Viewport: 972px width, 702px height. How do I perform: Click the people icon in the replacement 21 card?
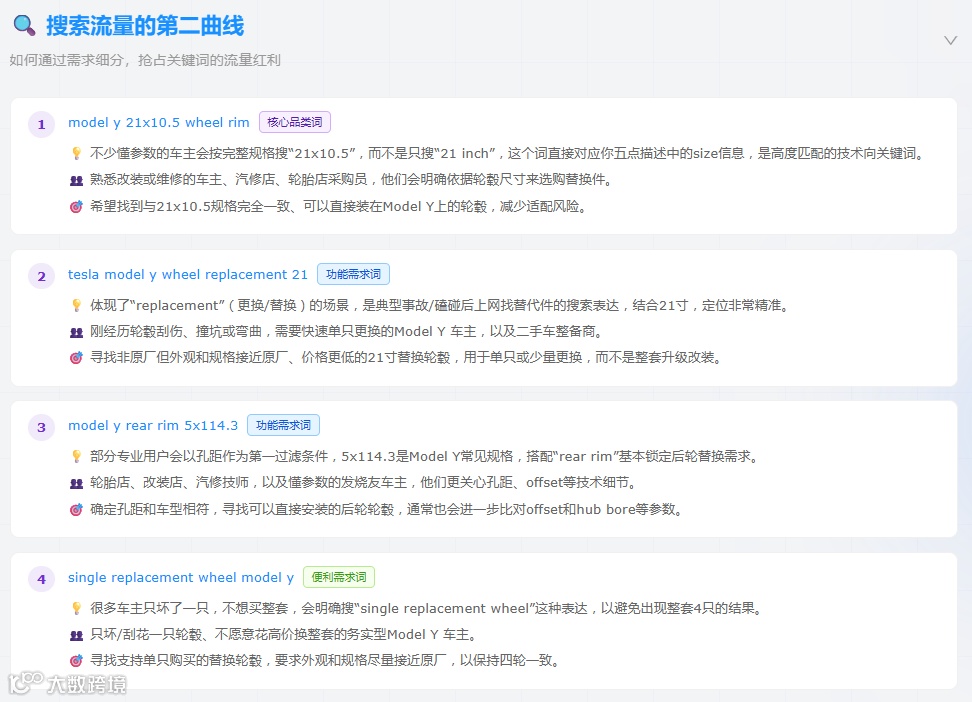tap(76, 332)
